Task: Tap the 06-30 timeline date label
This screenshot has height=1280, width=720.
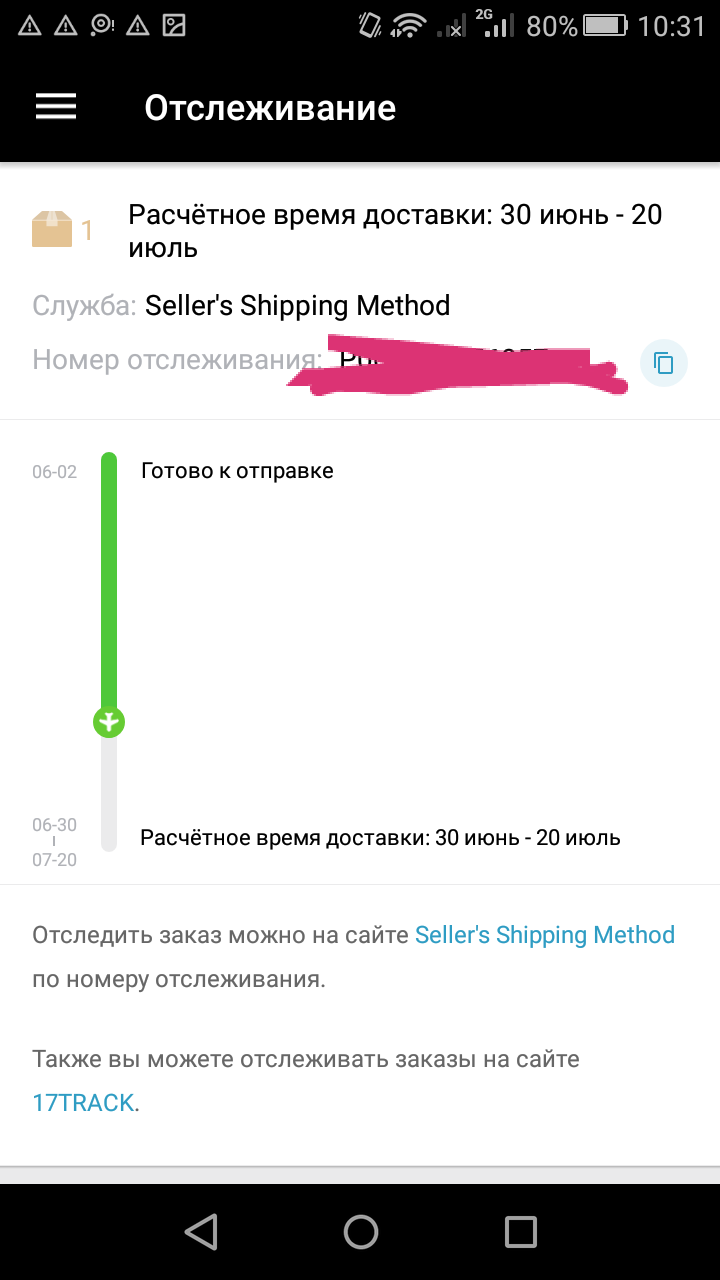Action: coord(54,825)
